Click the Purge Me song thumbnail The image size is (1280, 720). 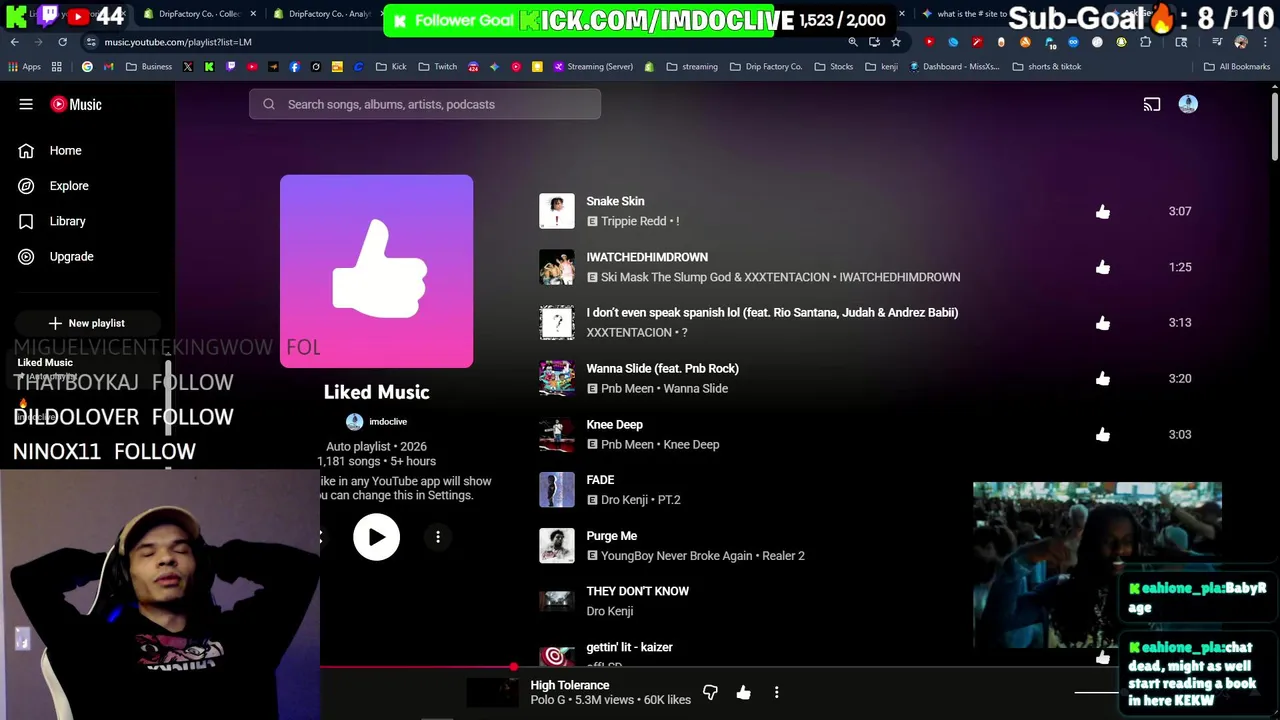click(x=557, y=545)
